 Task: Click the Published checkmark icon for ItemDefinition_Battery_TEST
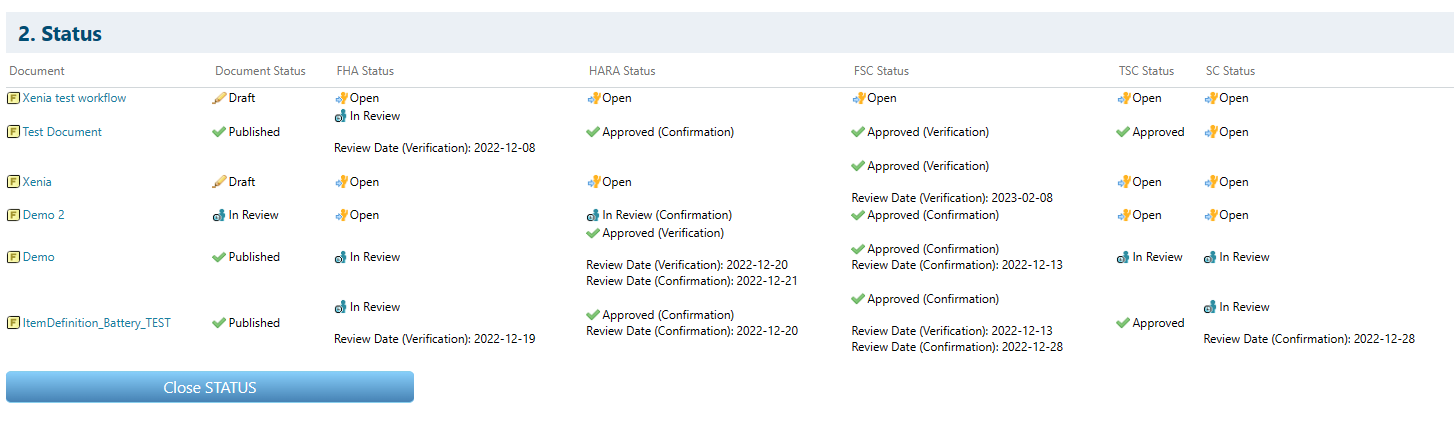coord(219,323)
